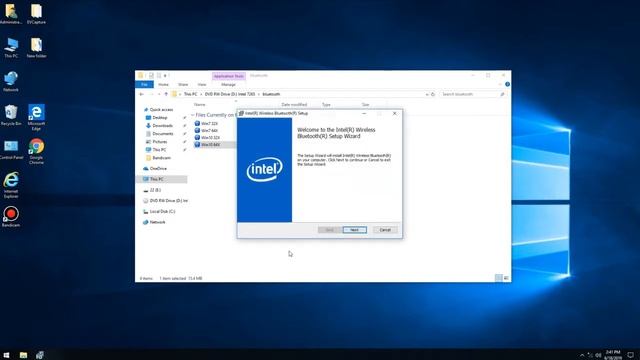This screenshot has width=640, height=360.
Task: Select the EVCapture desktop folder icon
Action: [x=36, y=14]
